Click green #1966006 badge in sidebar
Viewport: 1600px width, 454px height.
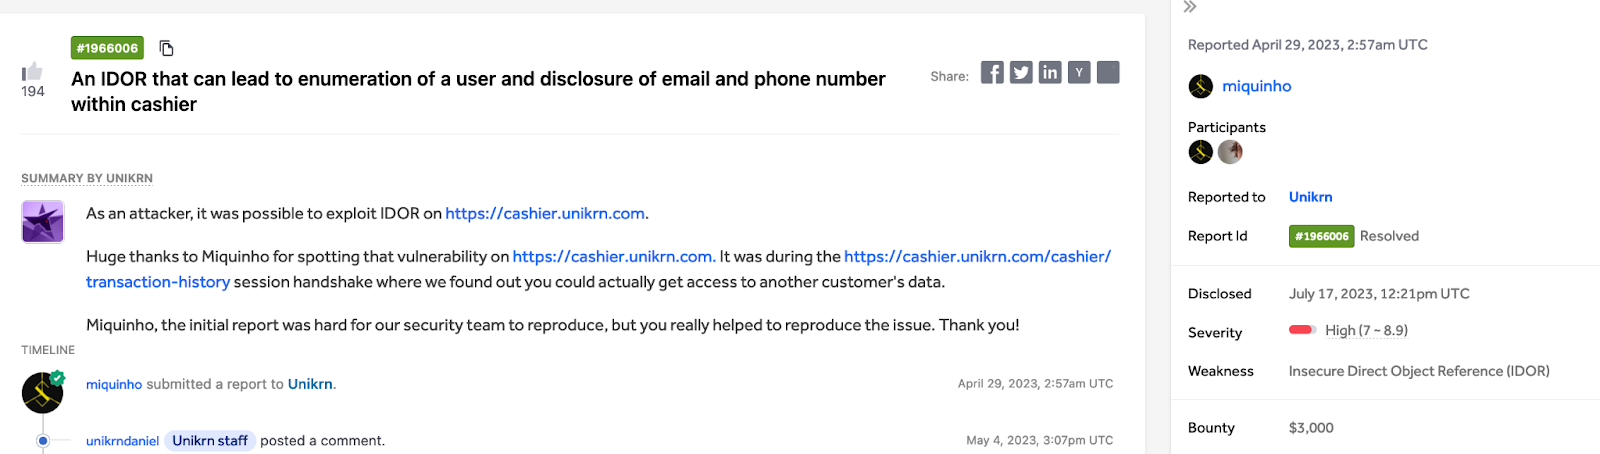(1321, 236)
